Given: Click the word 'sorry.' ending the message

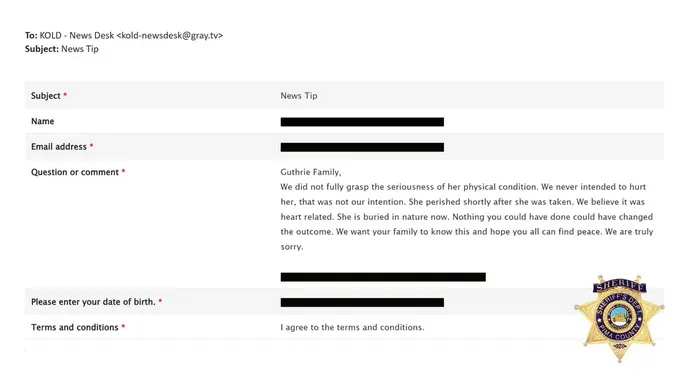Looking at the screenshot, I should coord(292,247).
